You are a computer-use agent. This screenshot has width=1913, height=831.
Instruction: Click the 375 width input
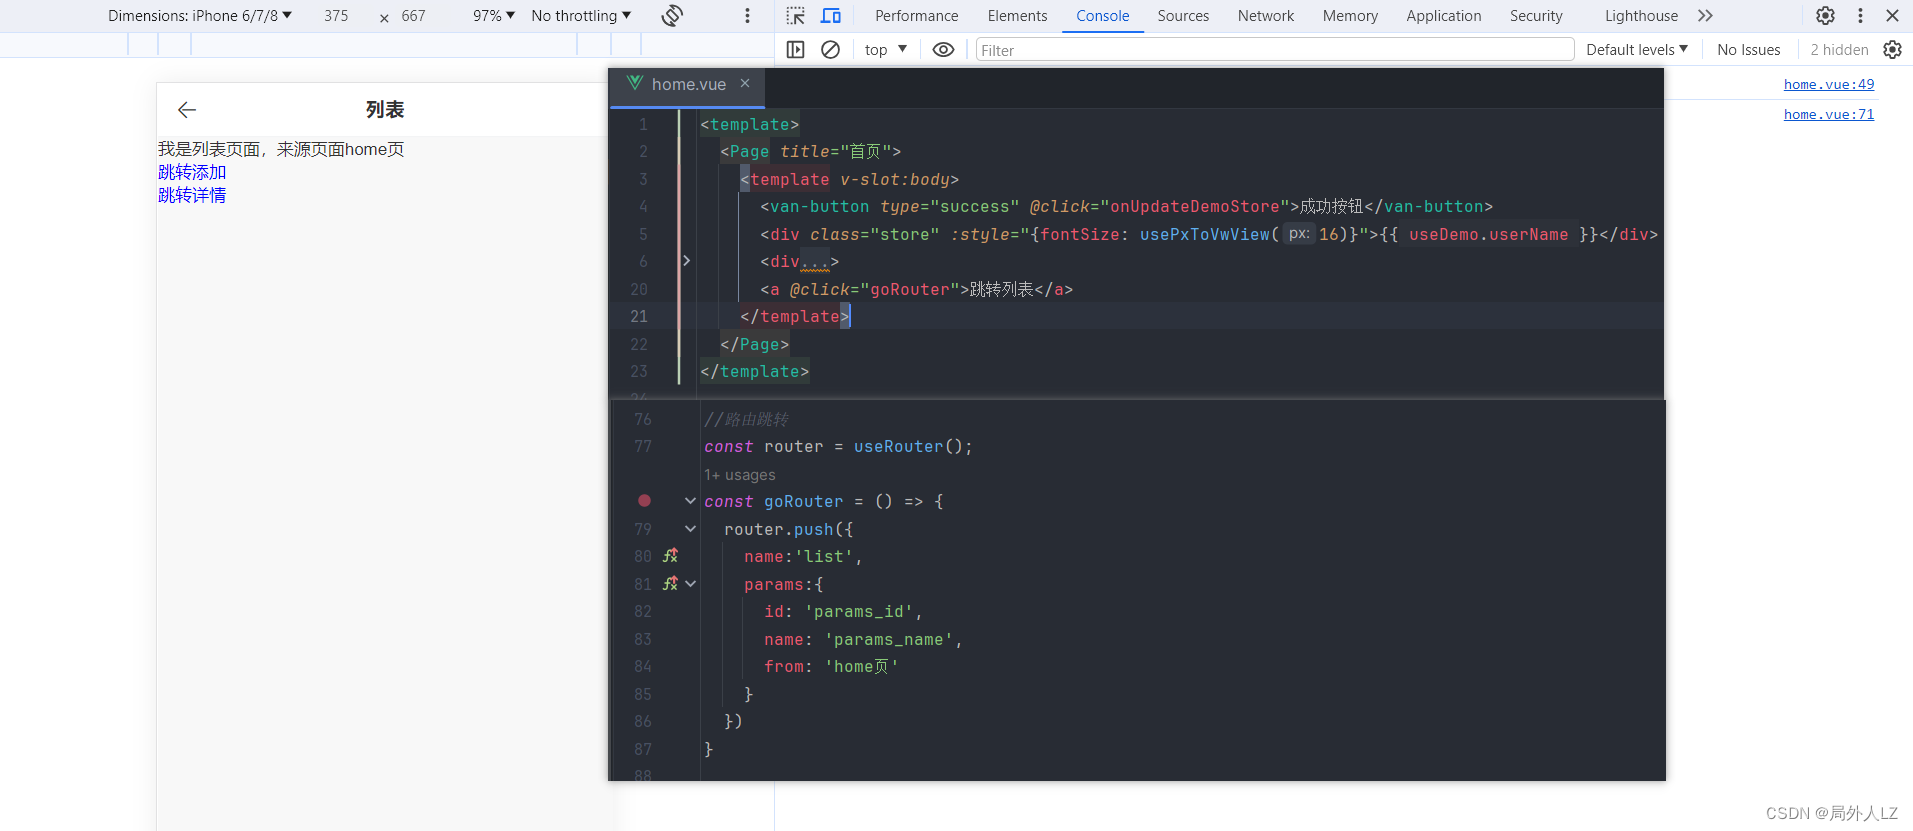point(336,15)
